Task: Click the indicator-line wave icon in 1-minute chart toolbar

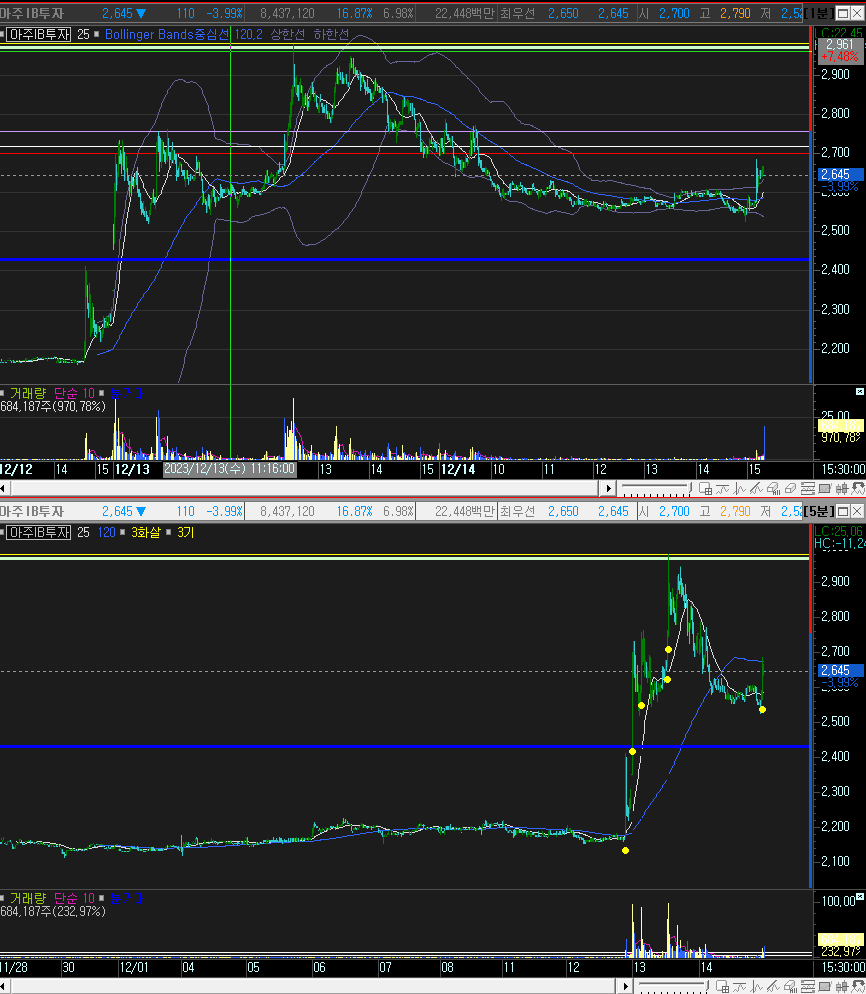Action: [x=722, y=488]
